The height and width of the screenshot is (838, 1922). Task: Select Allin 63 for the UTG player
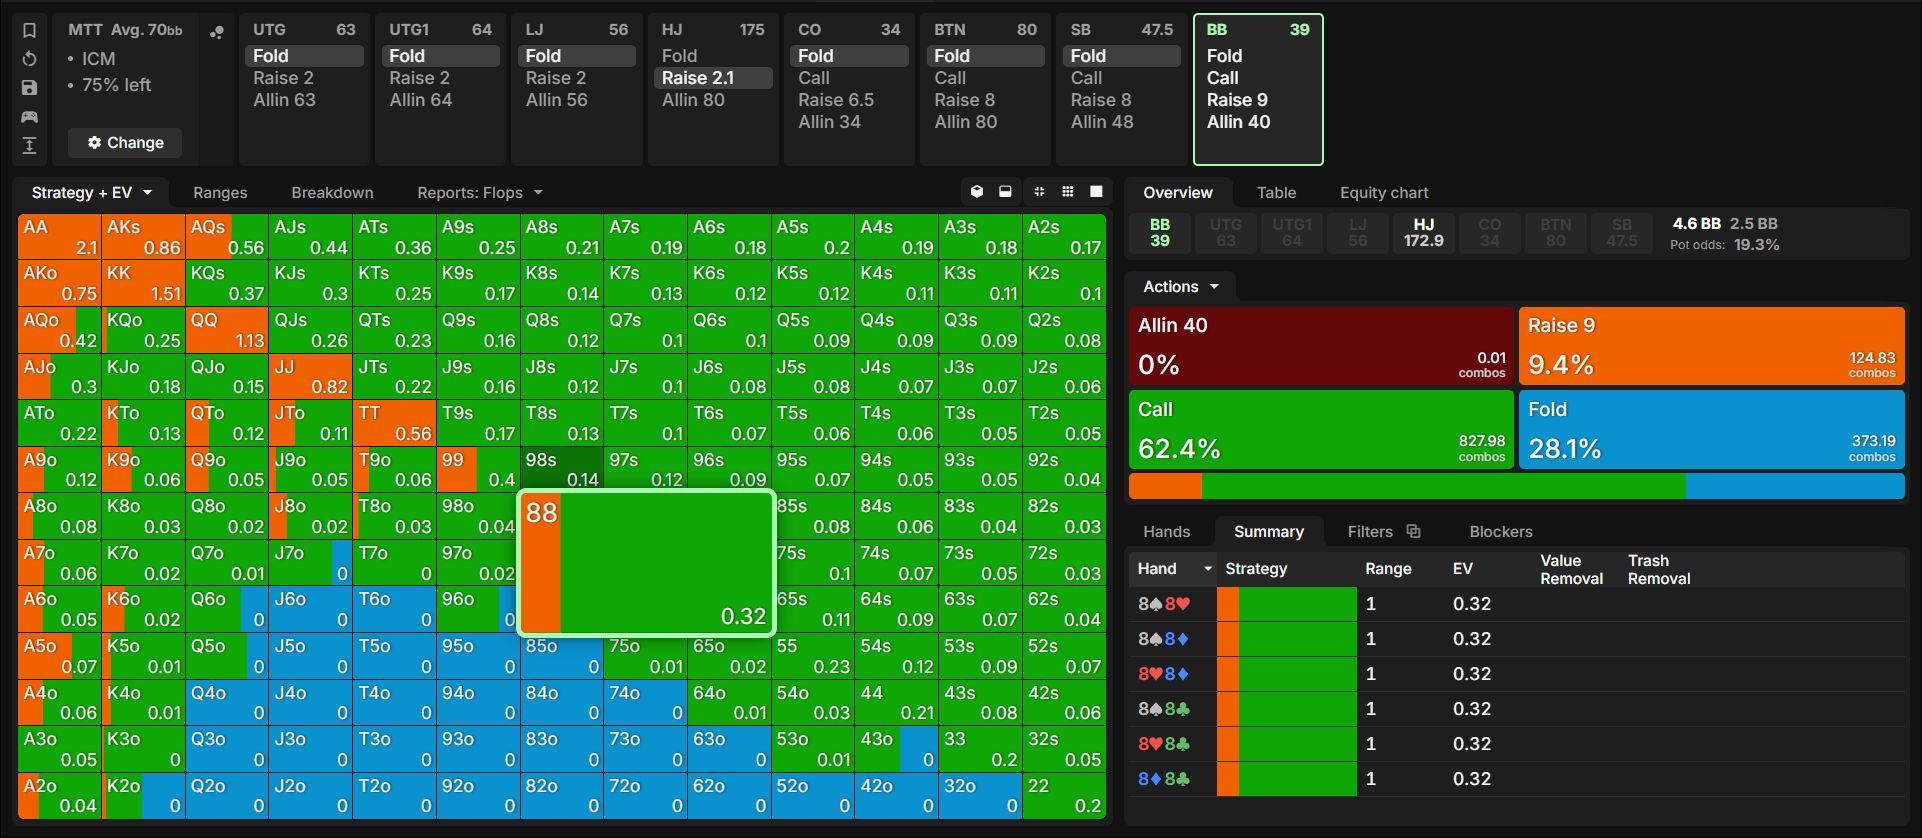coord(284,100)
